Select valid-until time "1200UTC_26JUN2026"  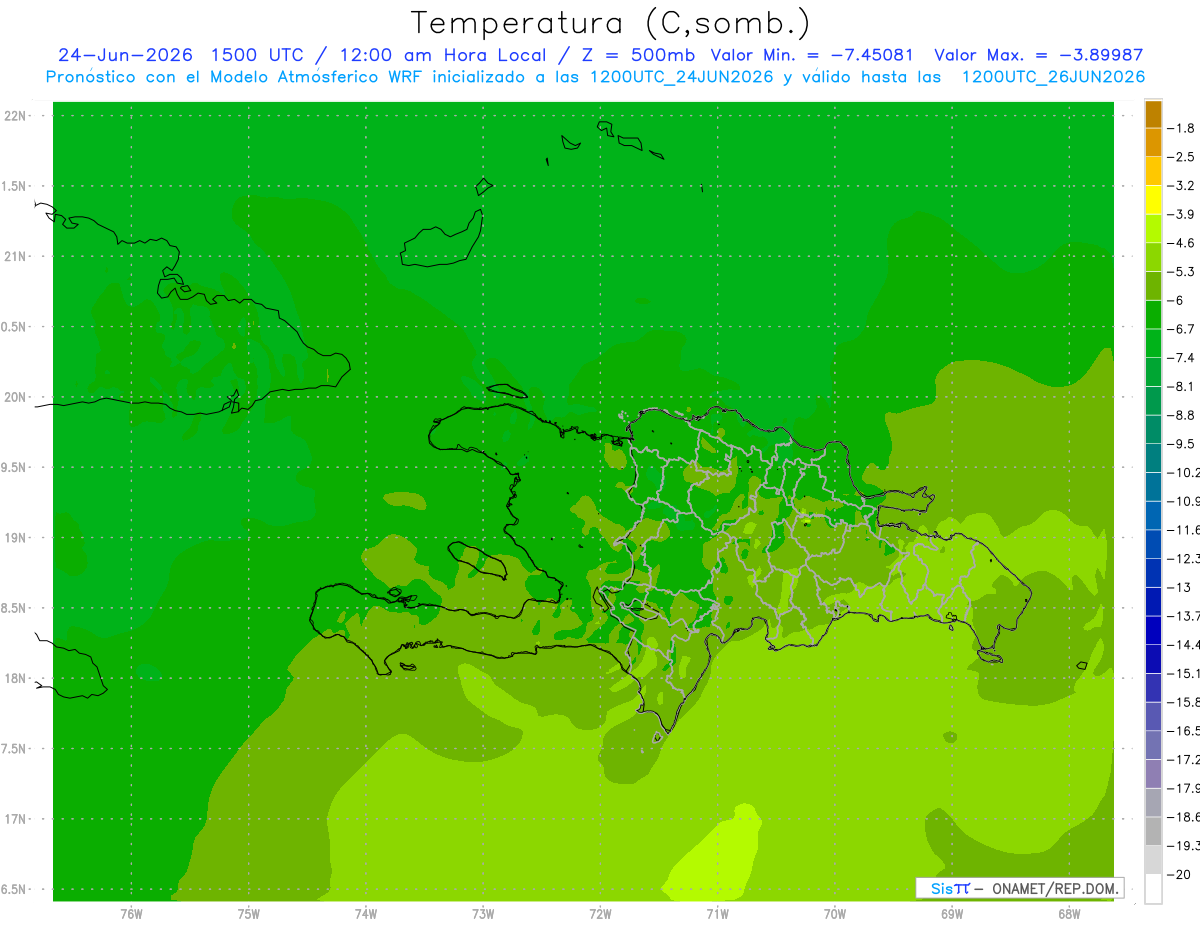tap(1053, 77)
